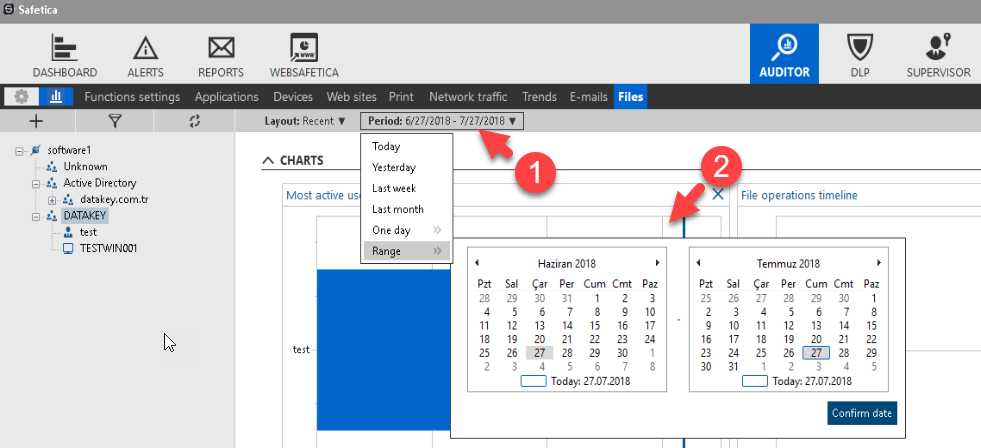981x448 pixels.
Task: Select the TESTWIN001 computer
Action: click(x=108, y=248)
